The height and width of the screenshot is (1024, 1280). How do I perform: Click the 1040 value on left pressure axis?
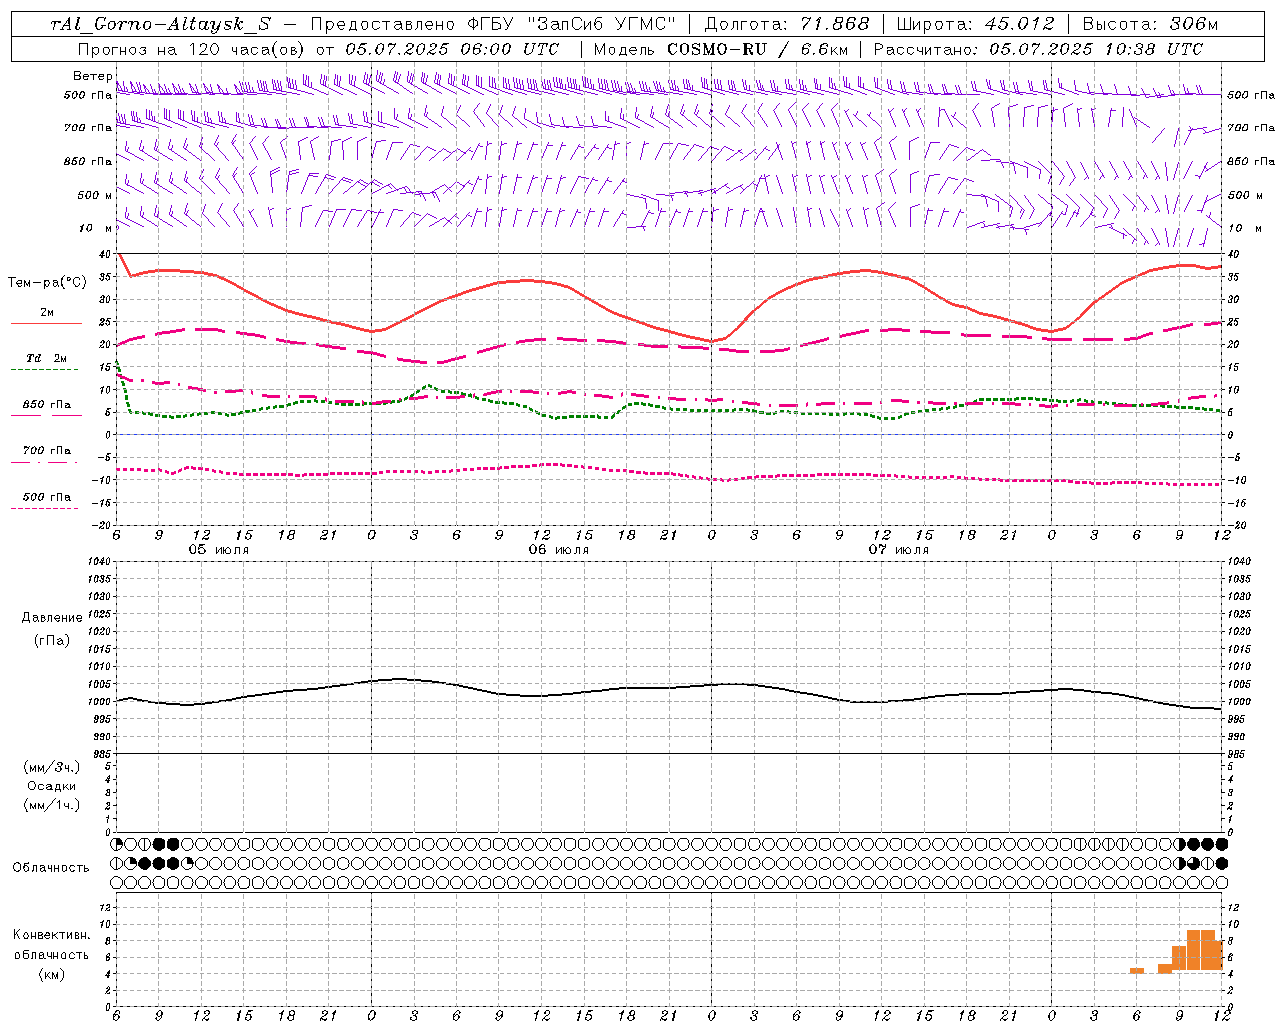click(97, 562)
